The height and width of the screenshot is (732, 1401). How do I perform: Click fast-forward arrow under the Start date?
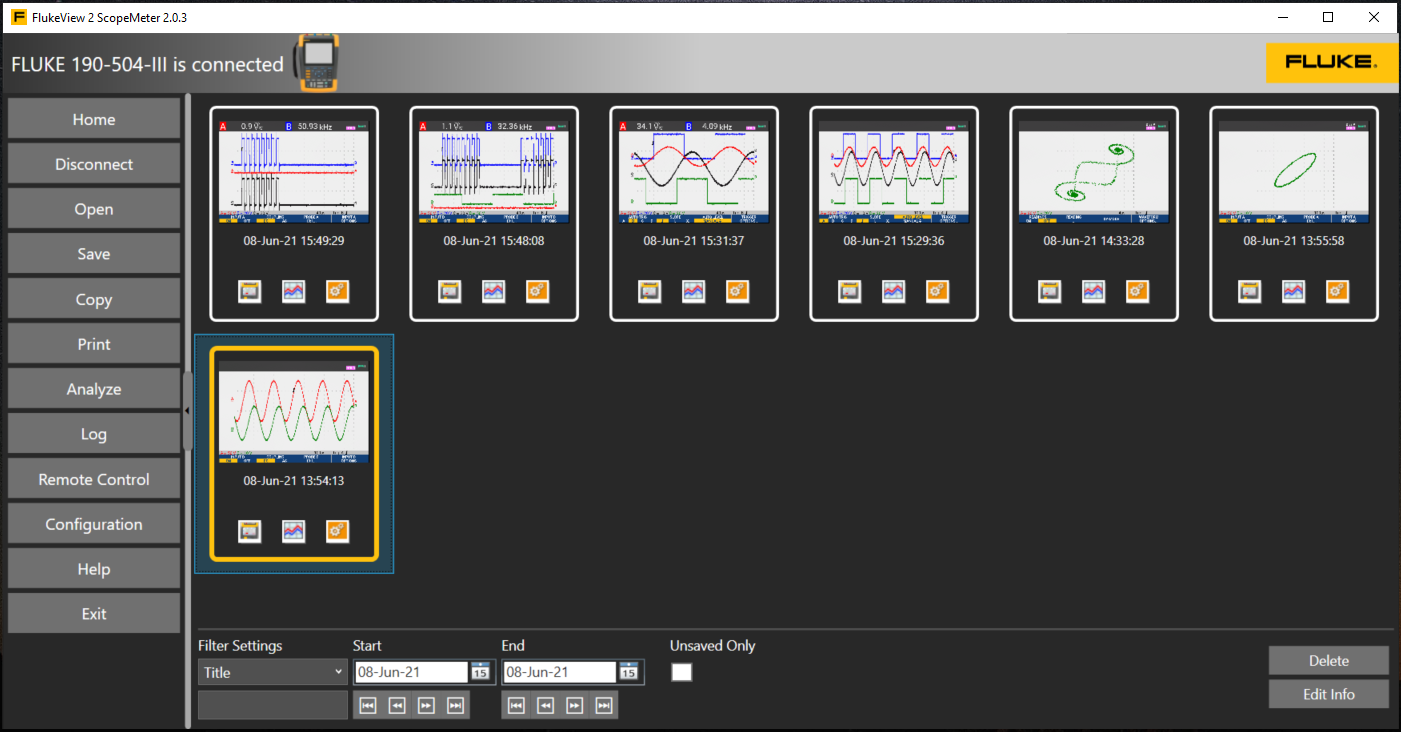(x=425, y=704)
